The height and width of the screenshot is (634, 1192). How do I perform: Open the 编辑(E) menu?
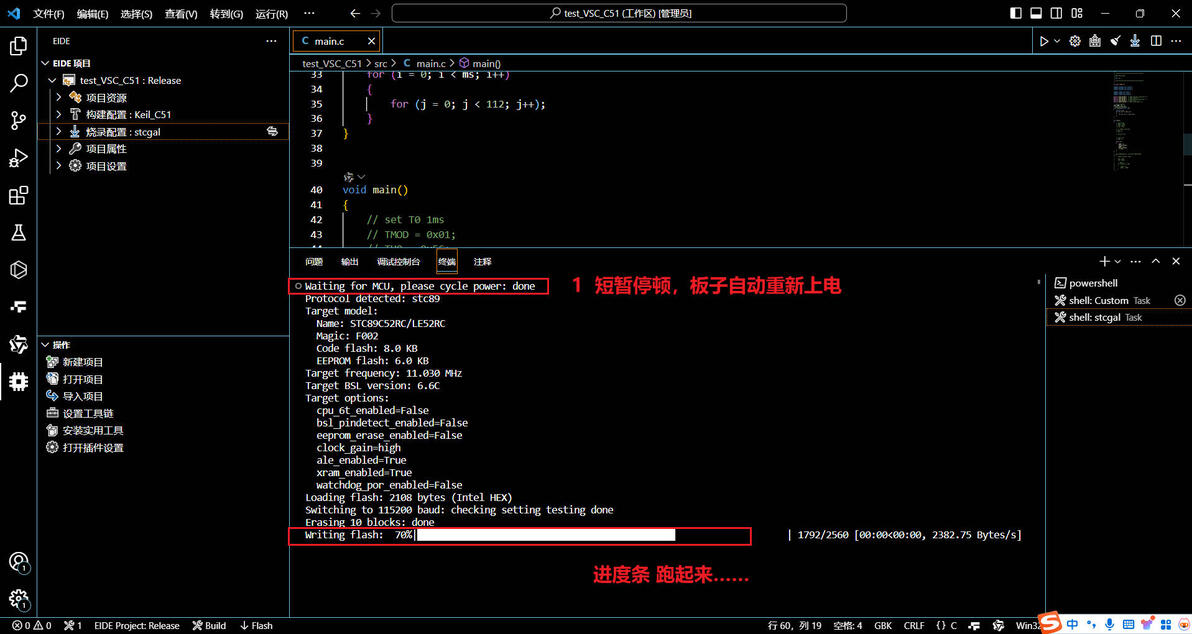[x=93, y=14]
